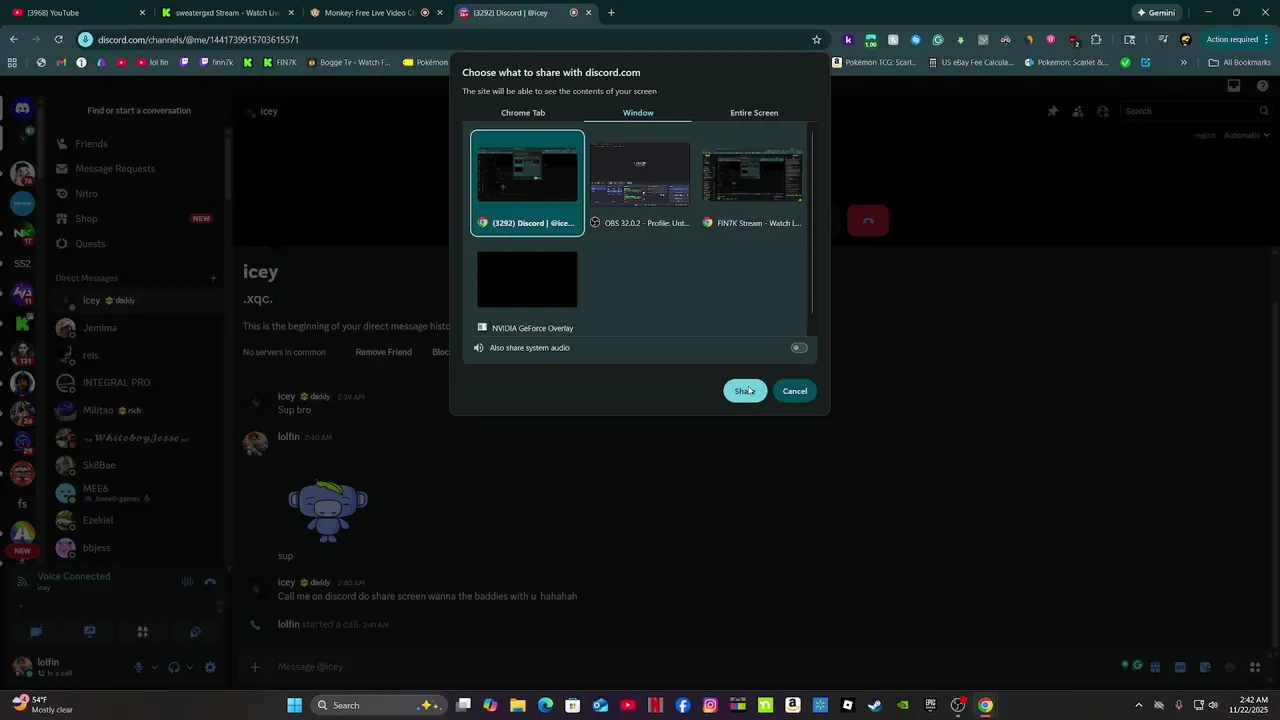Toggle noise suppression waveform icon
Screen dimensions: 1280x720
(x=187, y=582)
